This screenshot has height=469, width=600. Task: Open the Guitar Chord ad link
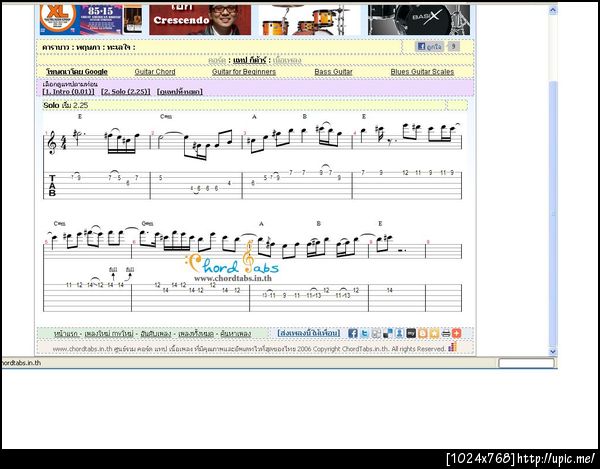(155, 72)
